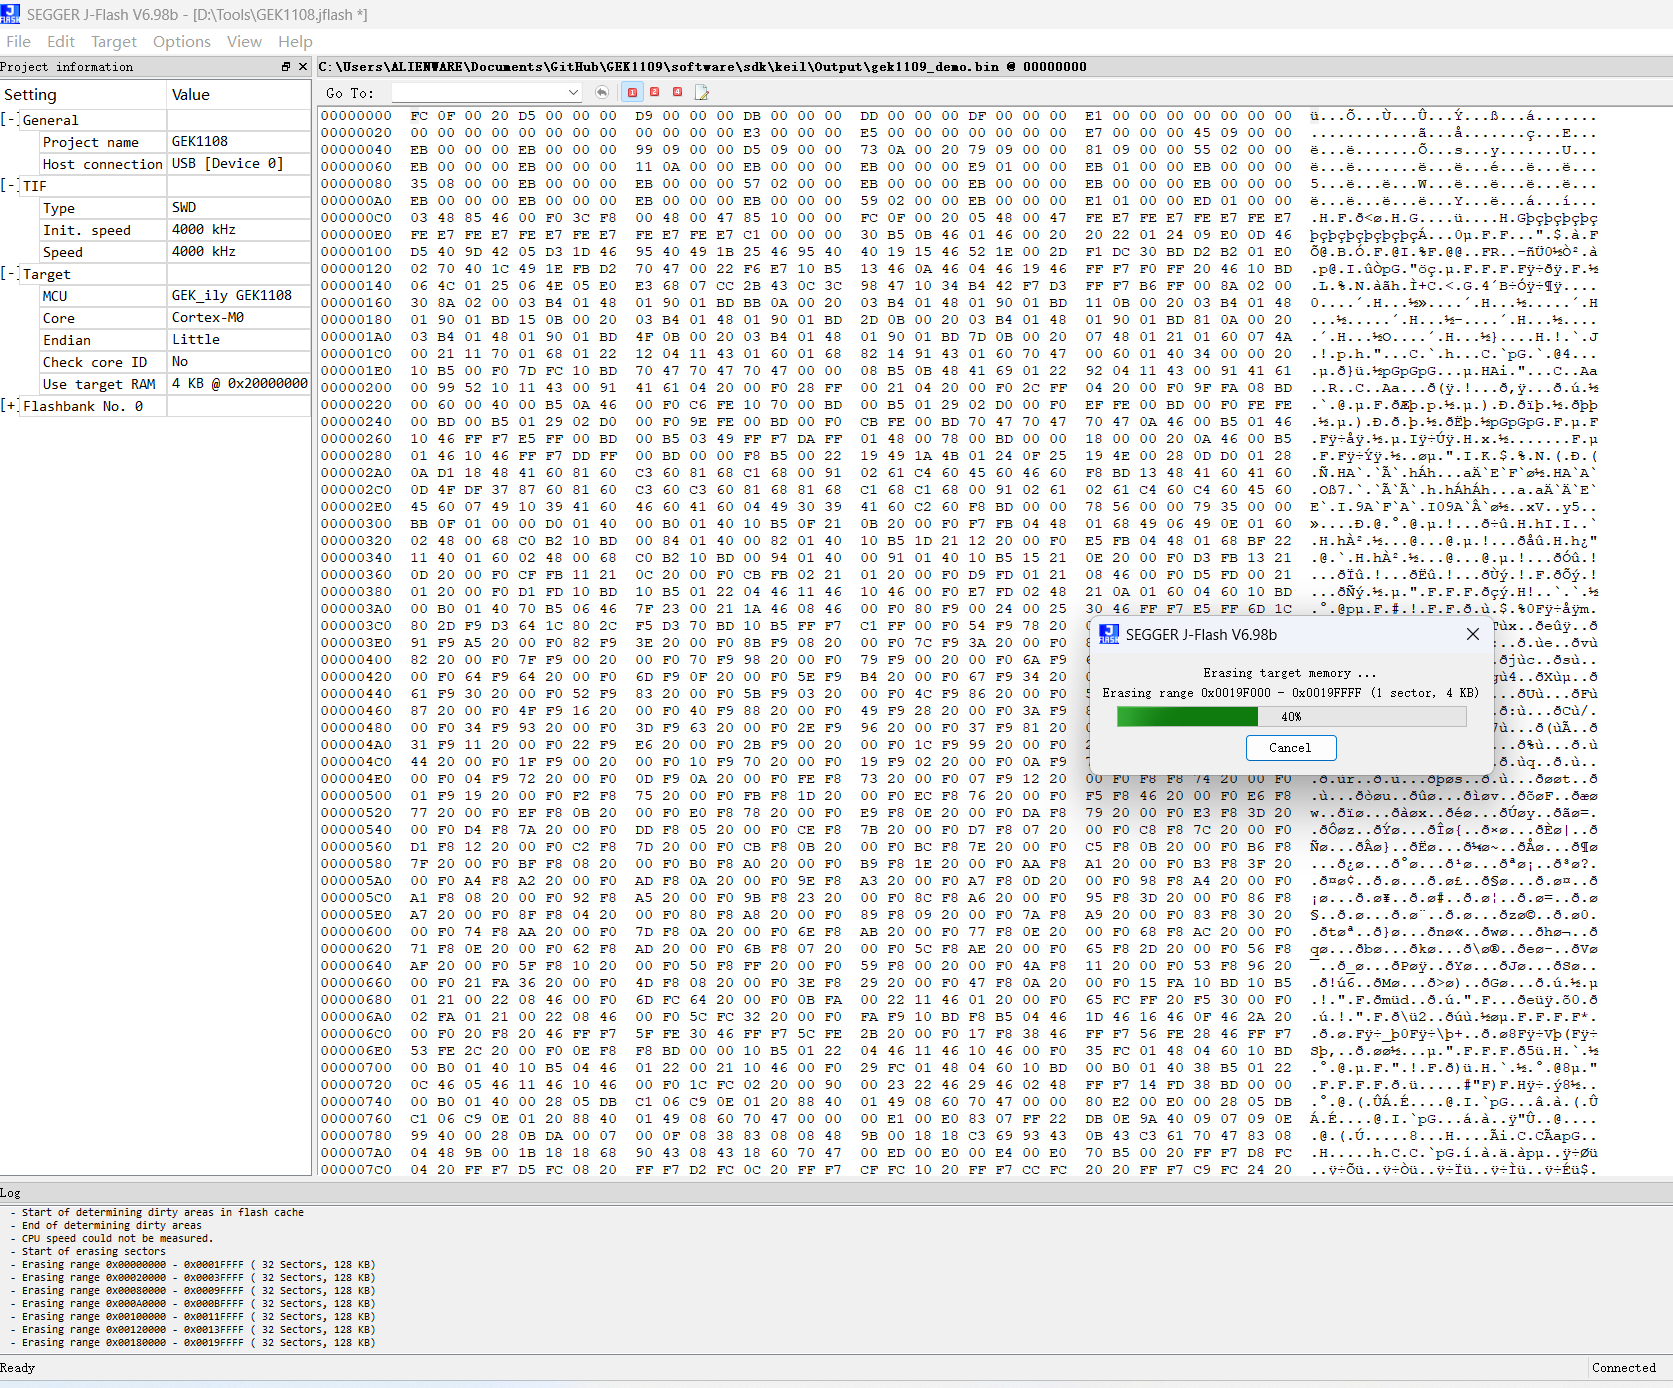Viewport: 1673px width, 1388px height.
Task: Cancel the erasing operation
Action: pyautogui.click(x=1290, y=747)
